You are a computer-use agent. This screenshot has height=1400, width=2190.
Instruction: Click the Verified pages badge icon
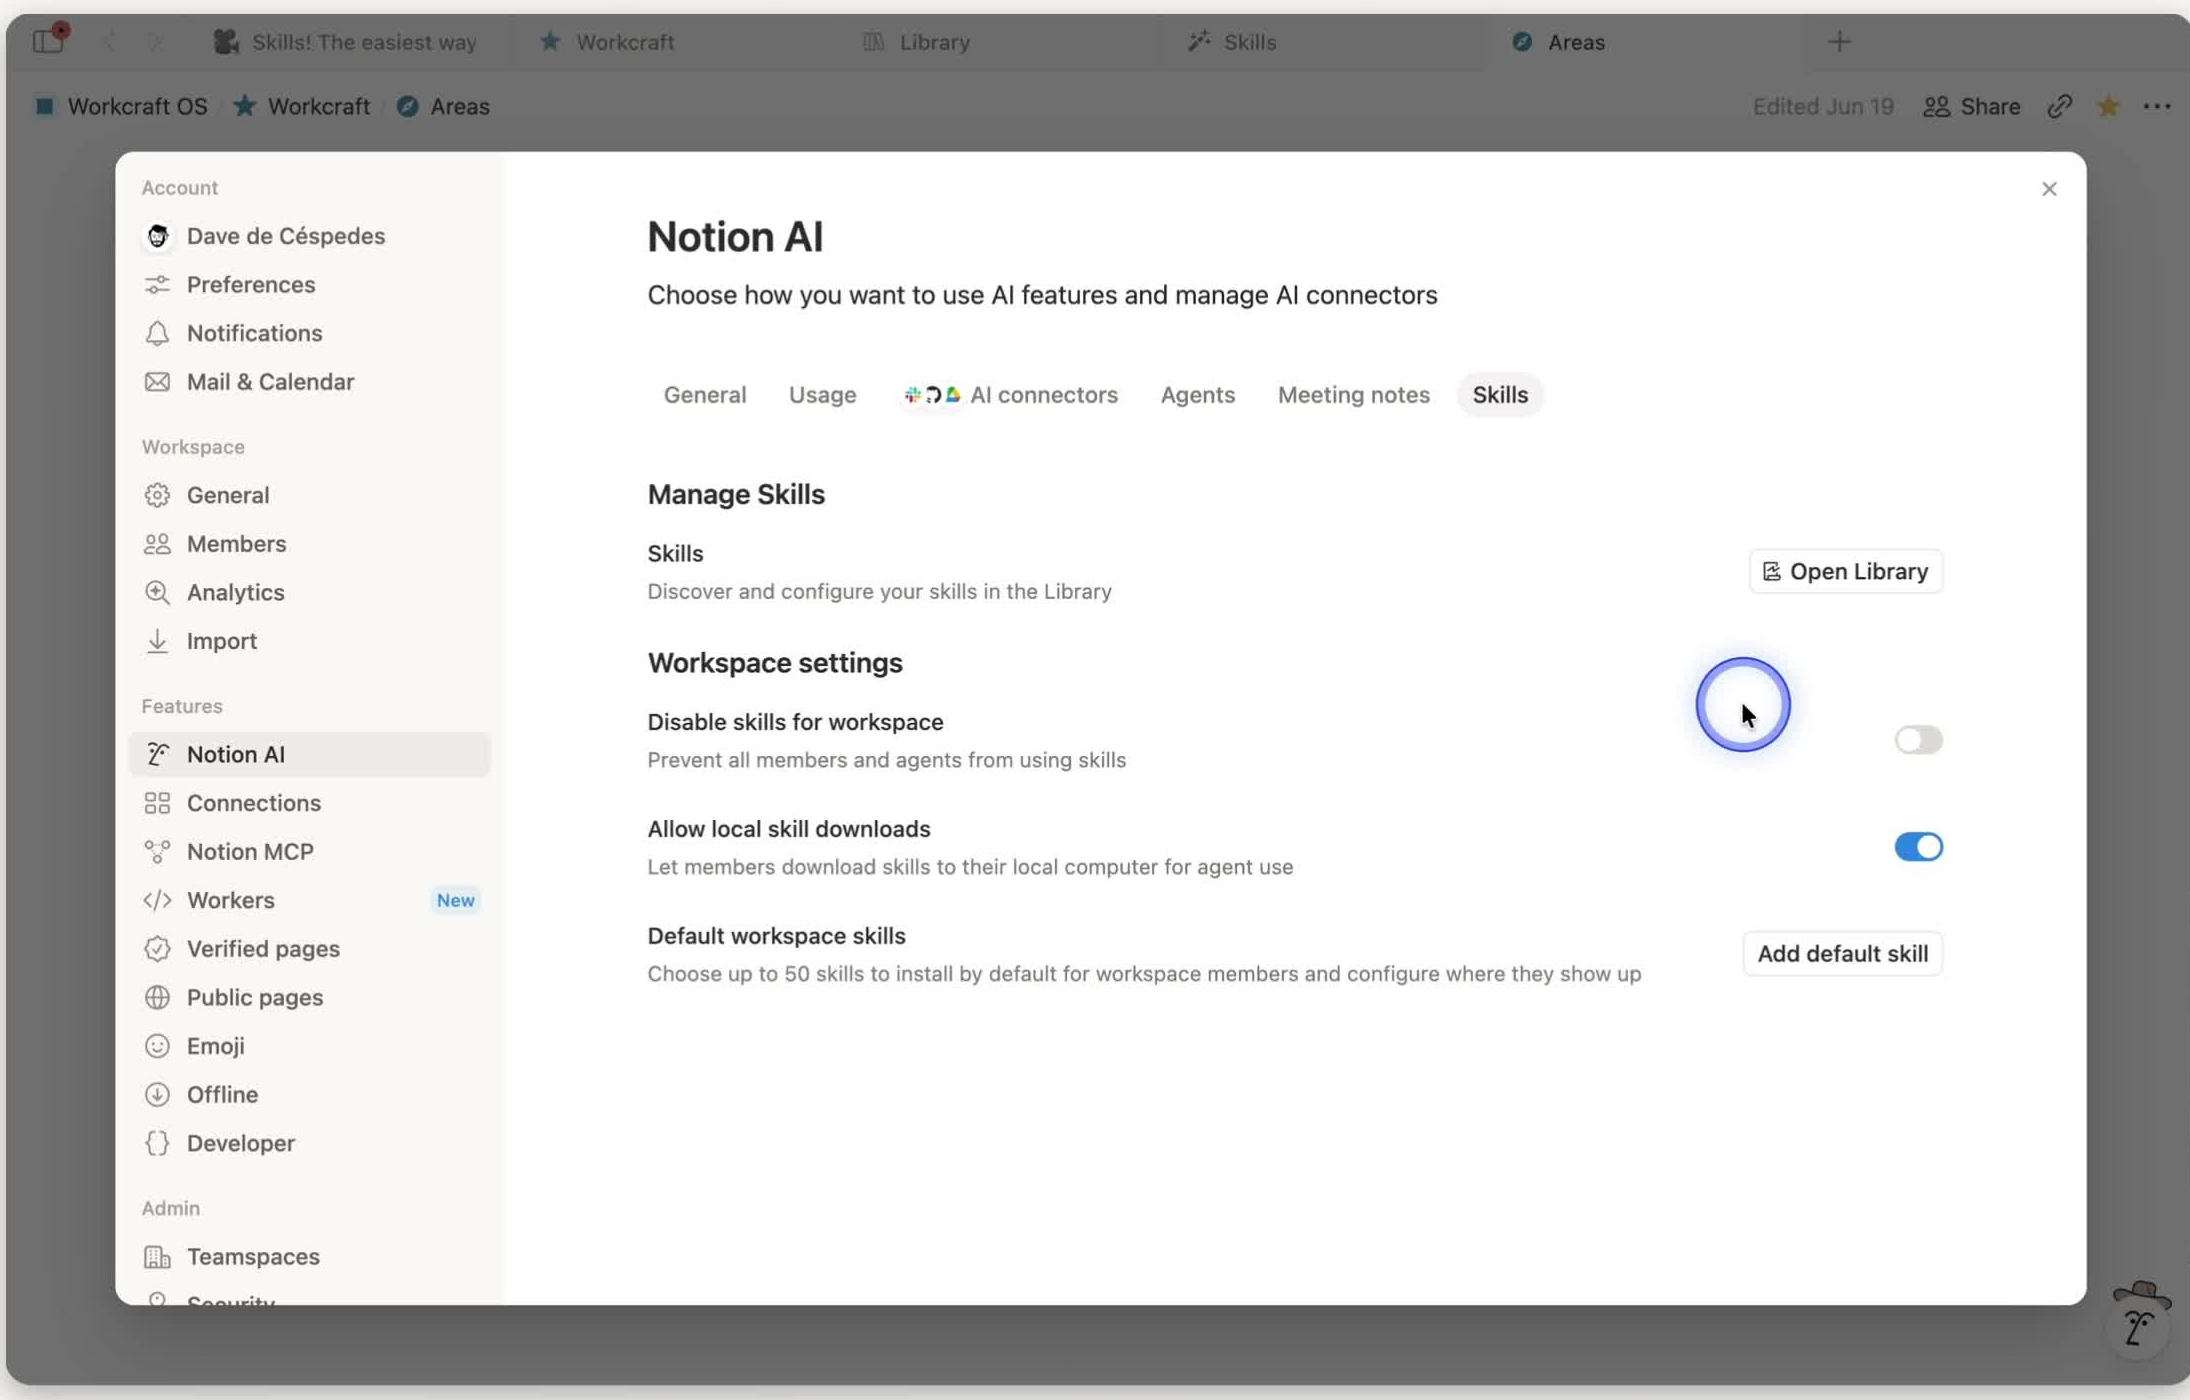[157, 949]
